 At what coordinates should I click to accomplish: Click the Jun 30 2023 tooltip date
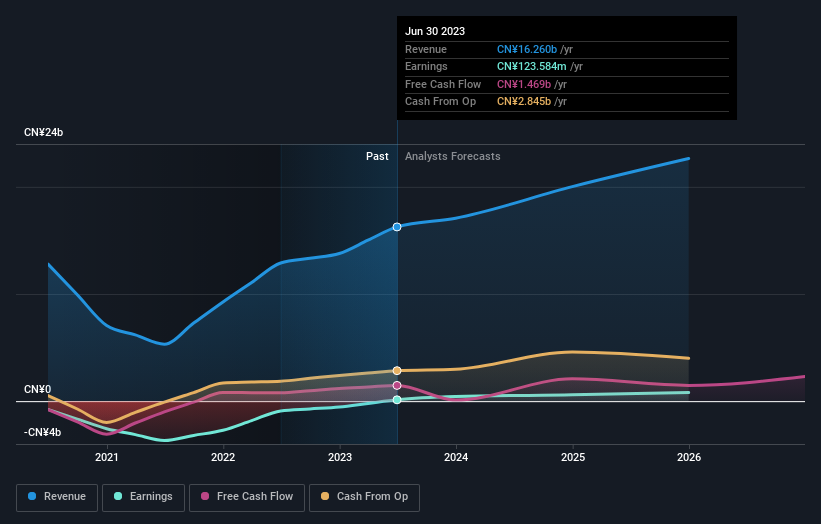tap(435, 31)
